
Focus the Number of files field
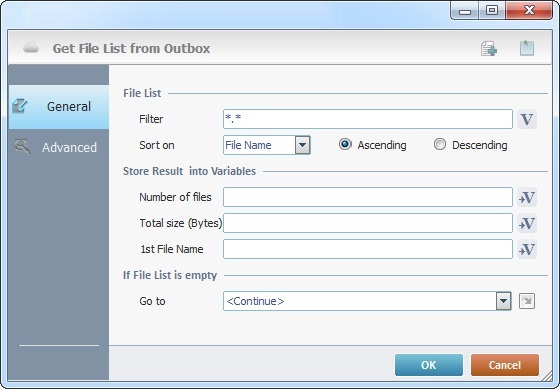[x=368, y=197]
